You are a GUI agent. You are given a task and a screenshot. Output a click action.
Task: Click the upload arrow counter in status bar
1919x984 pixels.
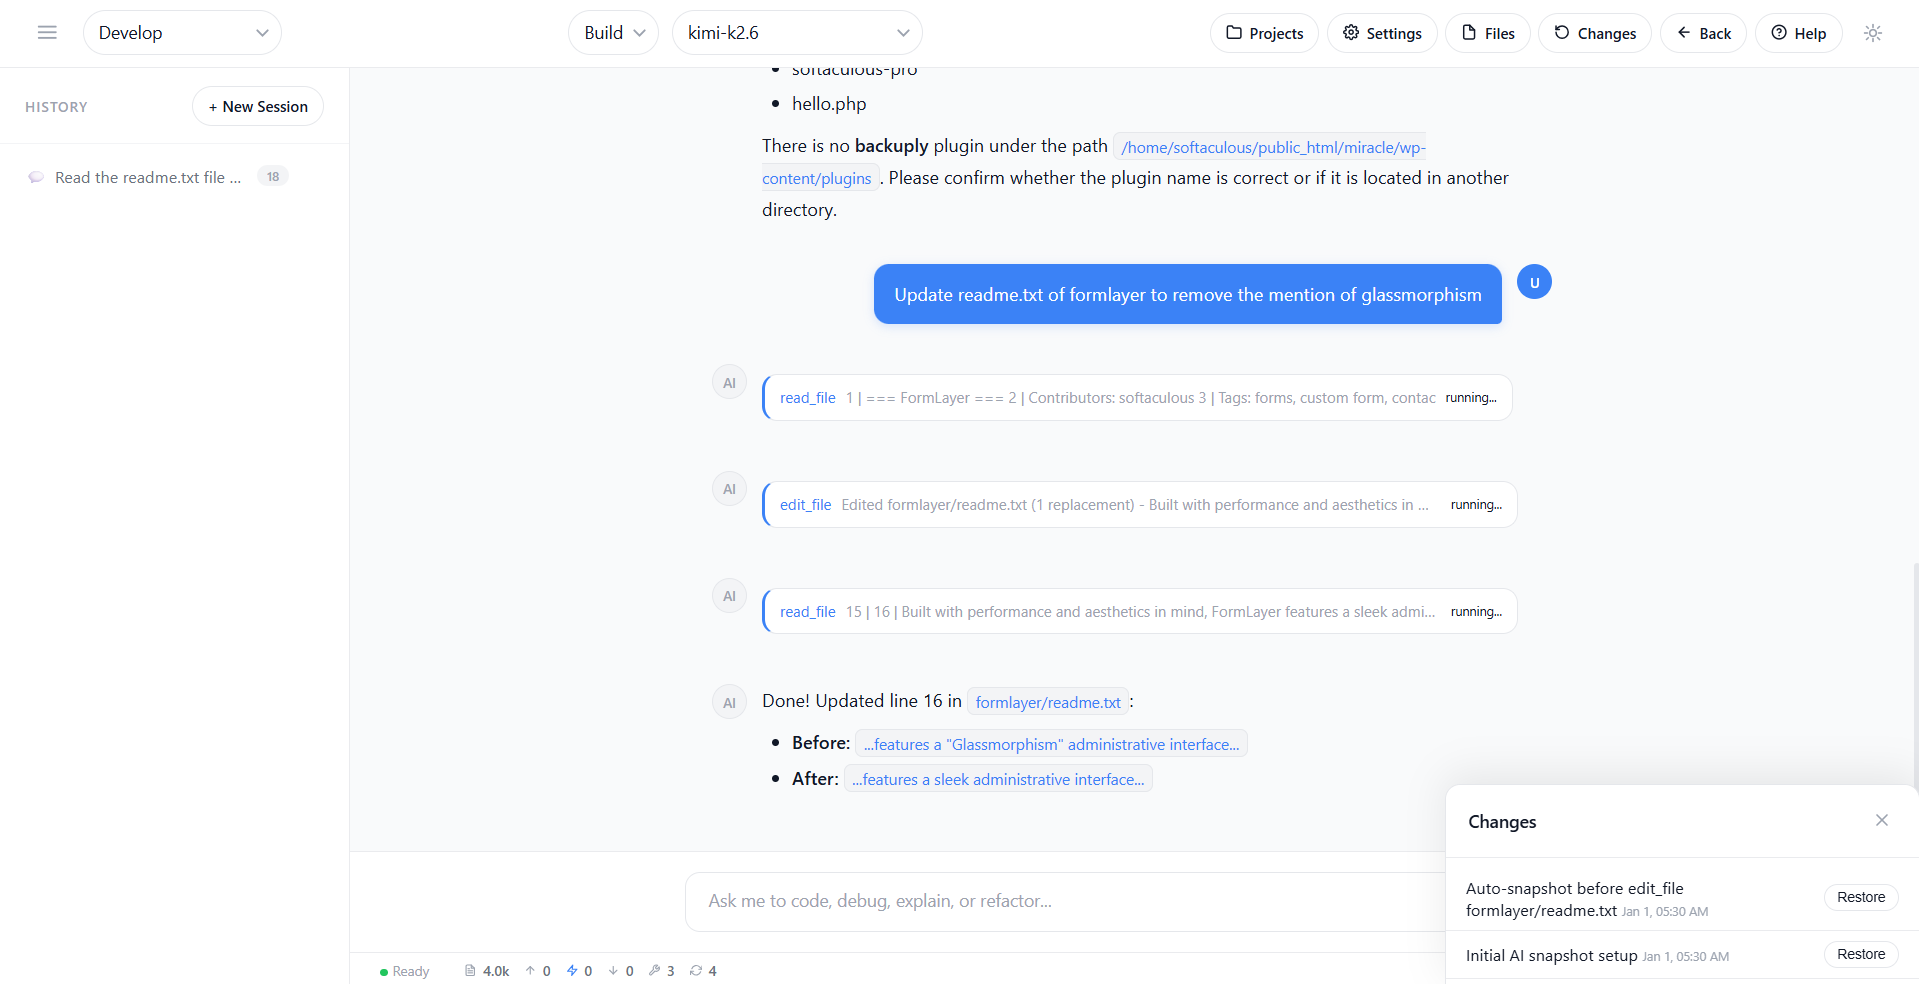click(538, 971)
